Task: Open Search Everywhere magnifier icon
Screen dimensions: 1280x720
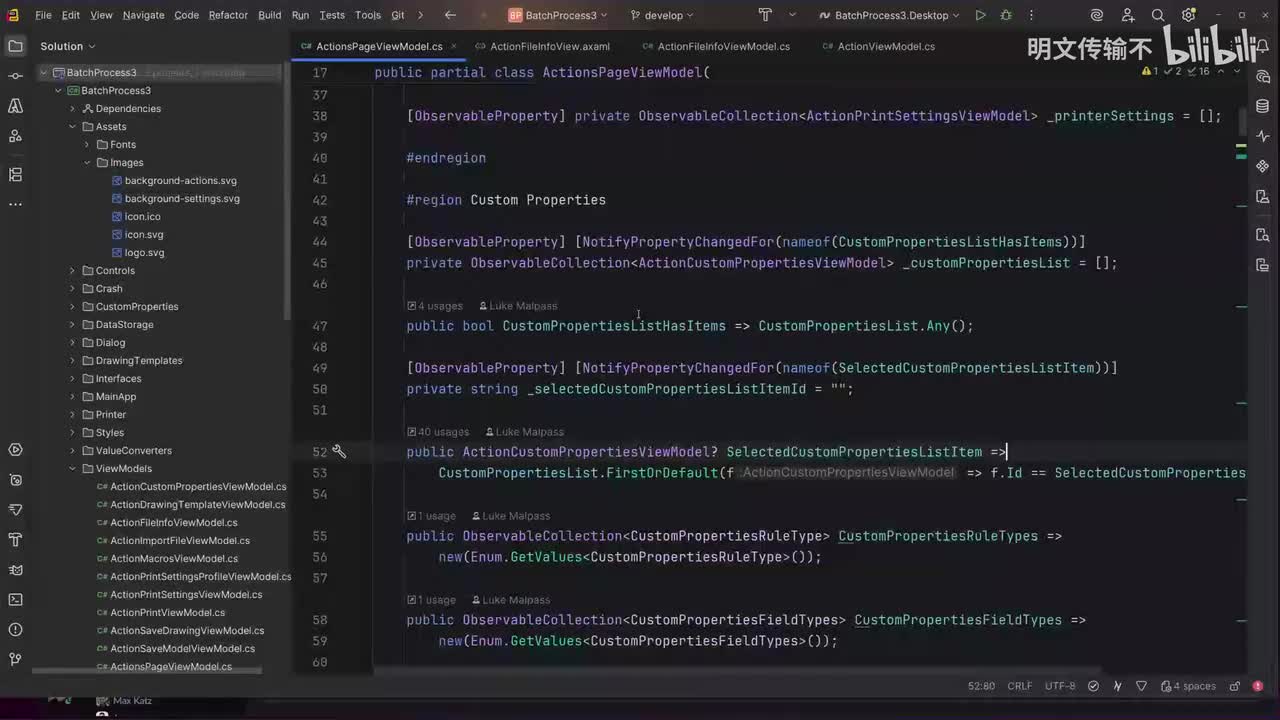Action: [1158, 15]
